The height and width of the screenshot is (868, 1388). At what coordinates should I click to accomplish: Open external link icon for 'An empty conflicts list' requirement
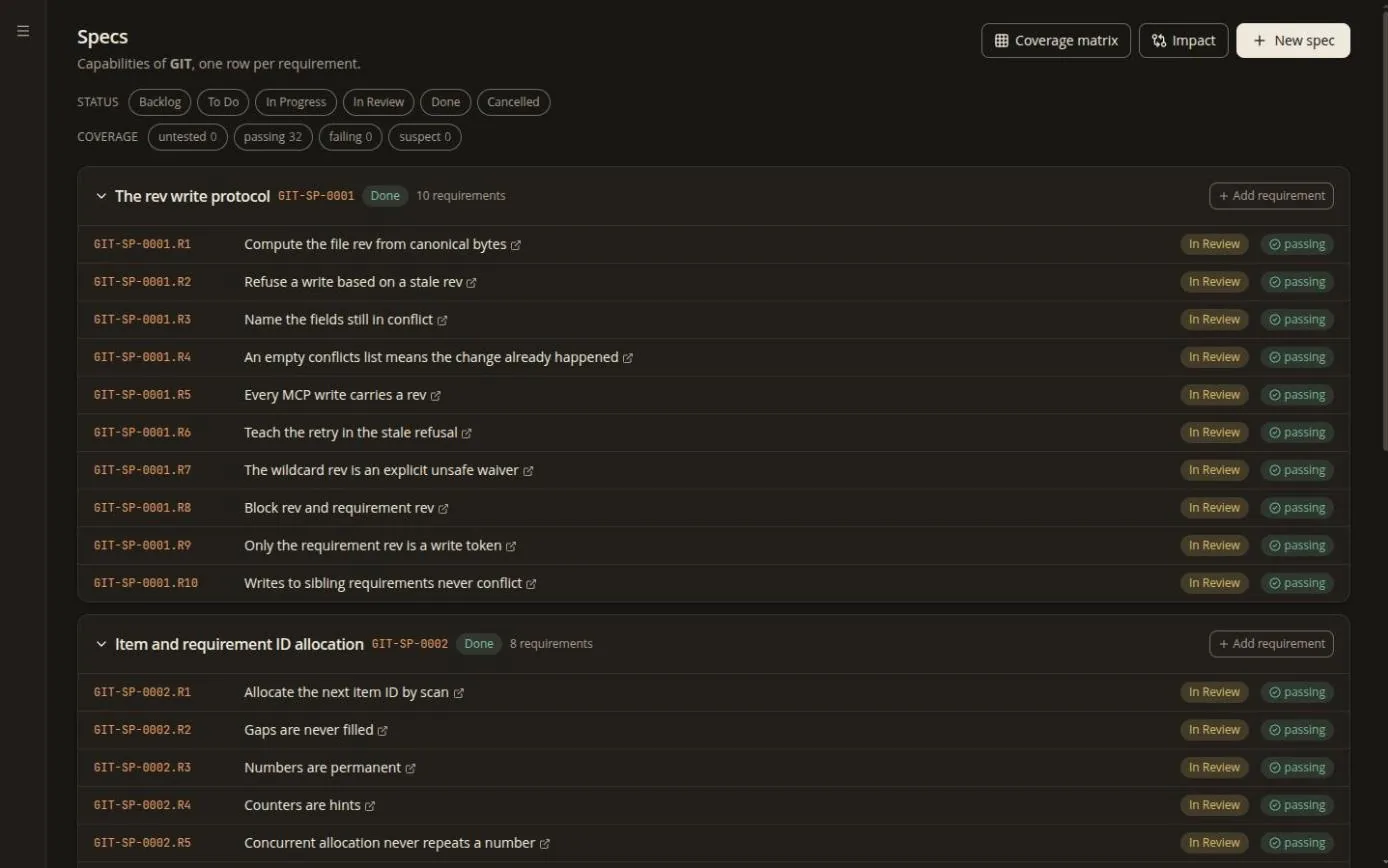click(628, 358)
